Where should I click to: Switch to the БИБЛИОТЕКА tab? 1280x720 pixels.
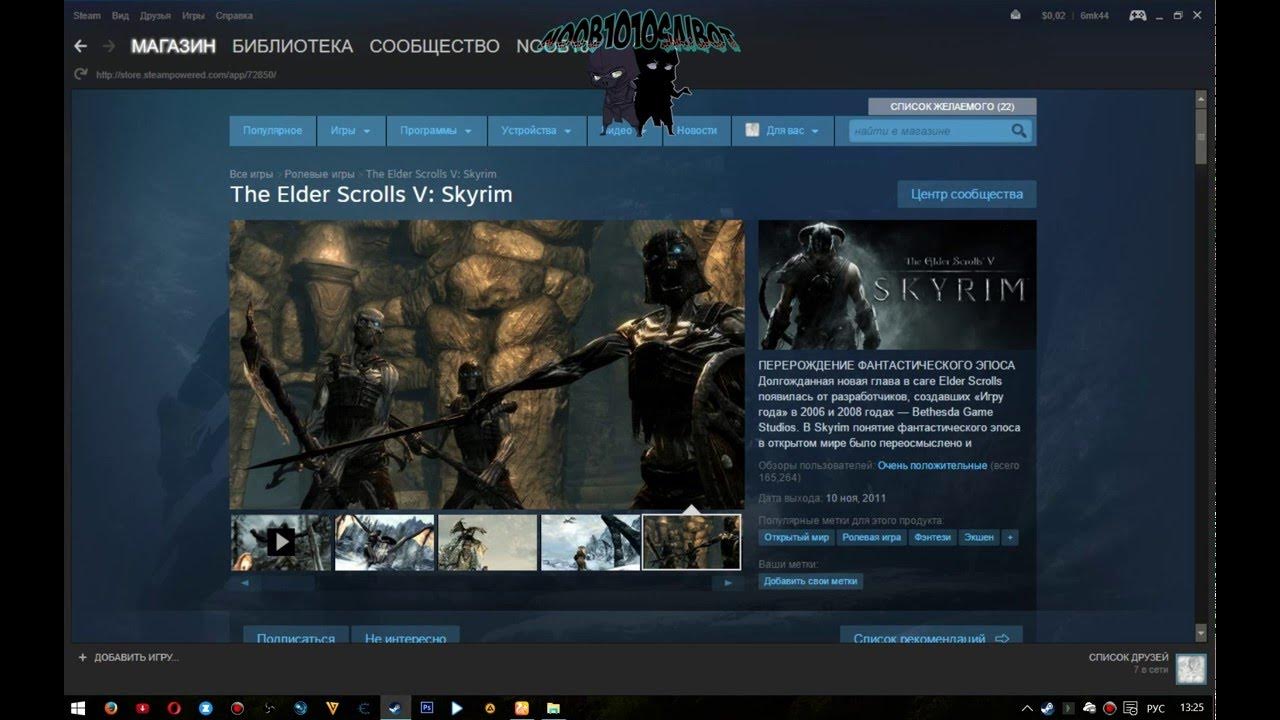tap(292, 46)
